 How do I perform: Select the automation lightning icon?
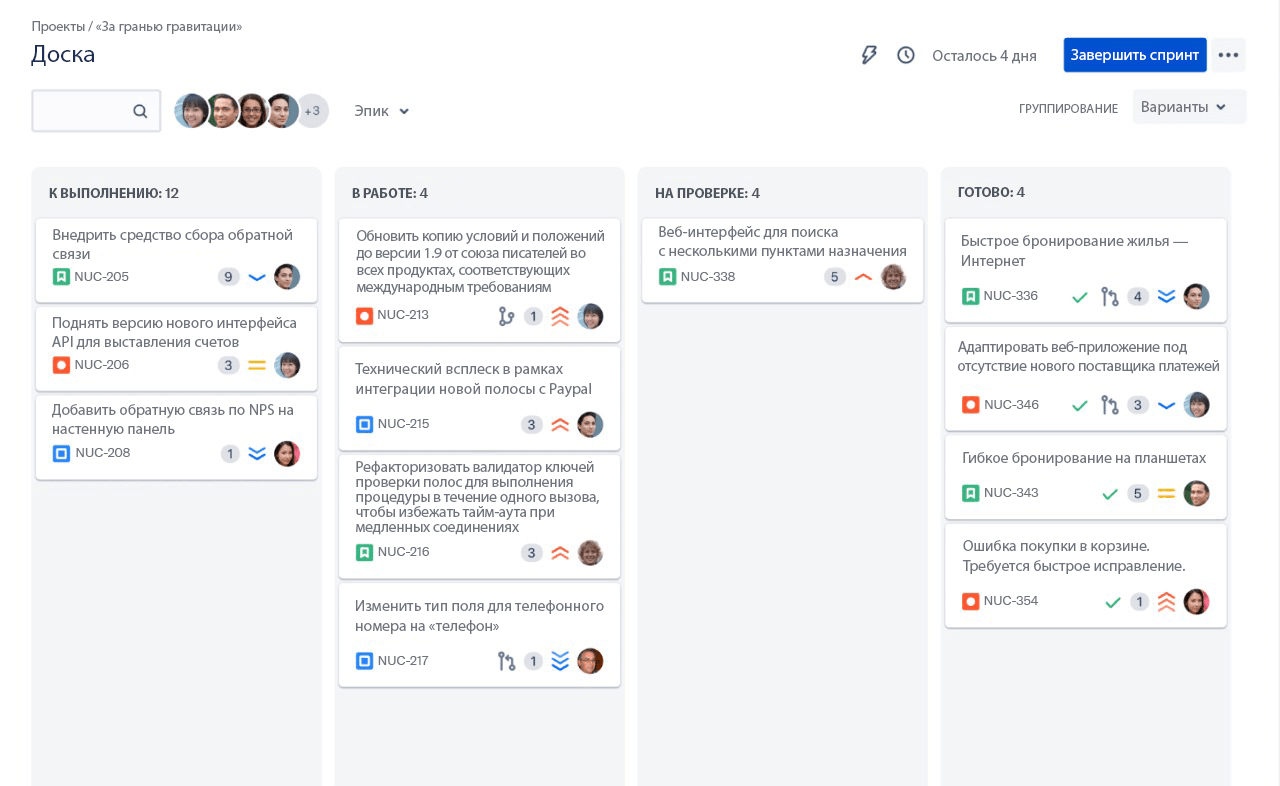pyautogui.click(x=869, y=55)
